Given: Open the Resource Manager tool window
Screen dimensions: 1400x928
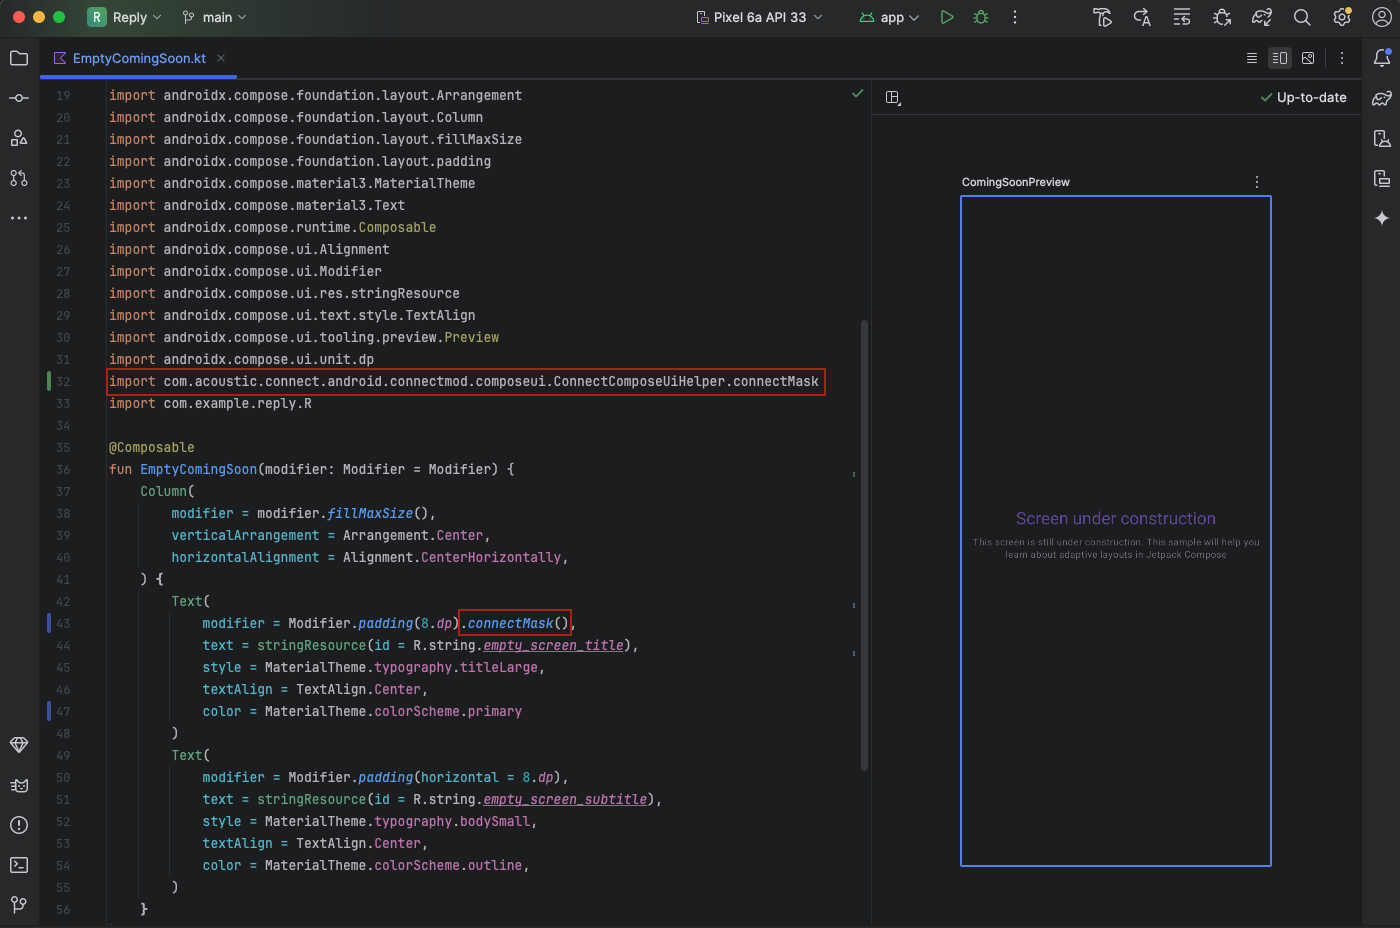Looking at the screenshot, I should (19, 138).
